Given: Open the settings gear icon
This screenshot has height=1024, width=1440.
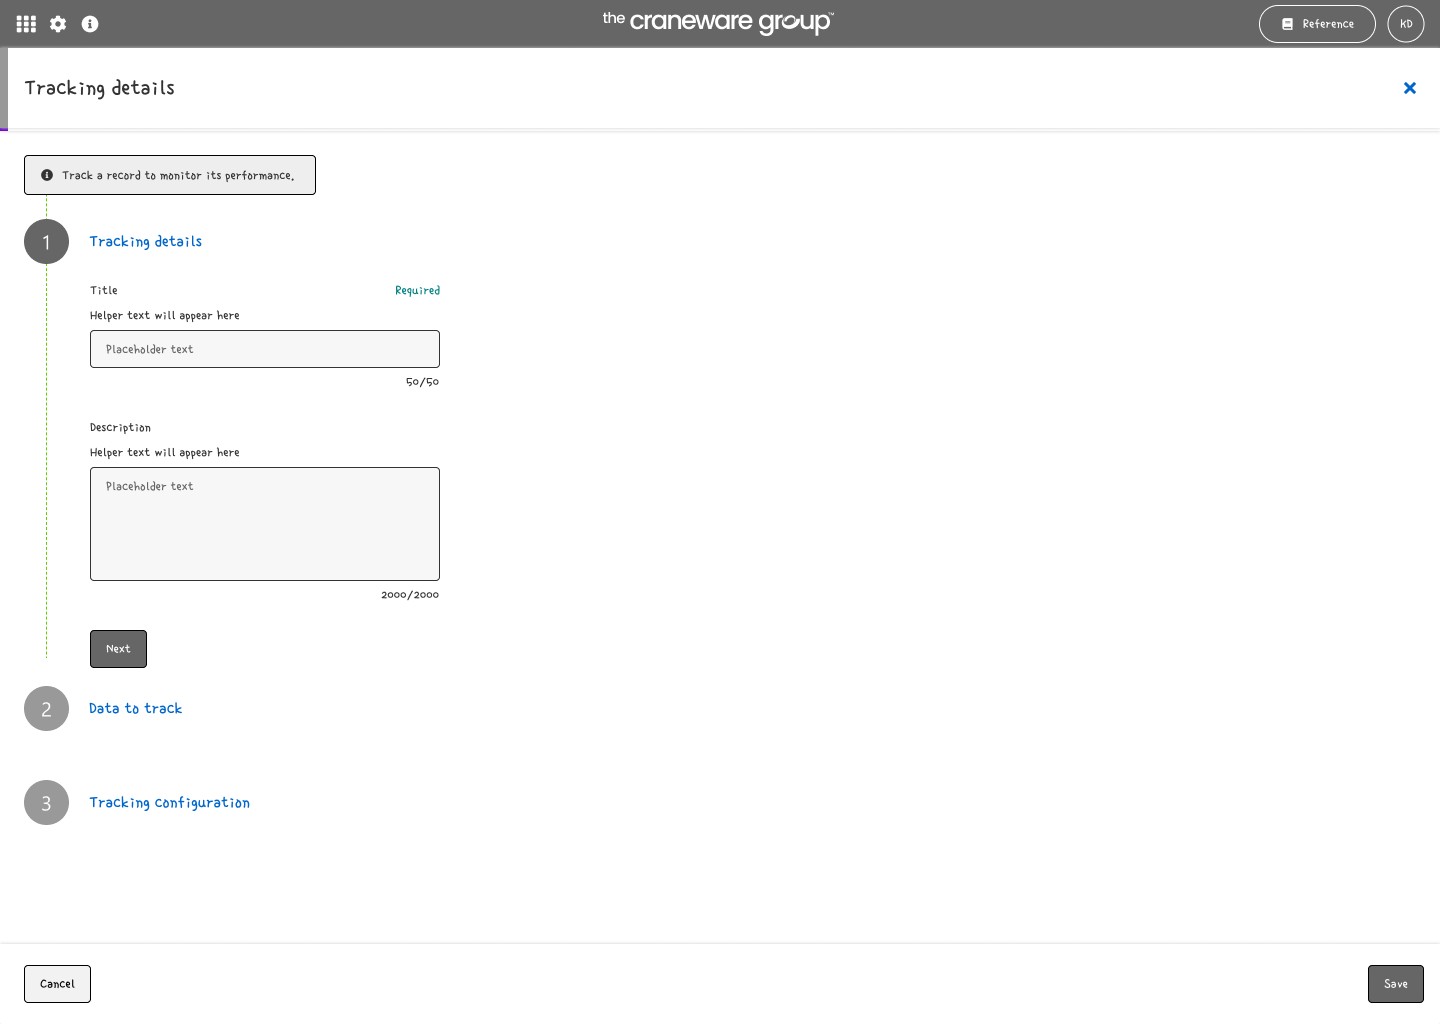Looking at the screenshot, I should click(x=58, y=24).
